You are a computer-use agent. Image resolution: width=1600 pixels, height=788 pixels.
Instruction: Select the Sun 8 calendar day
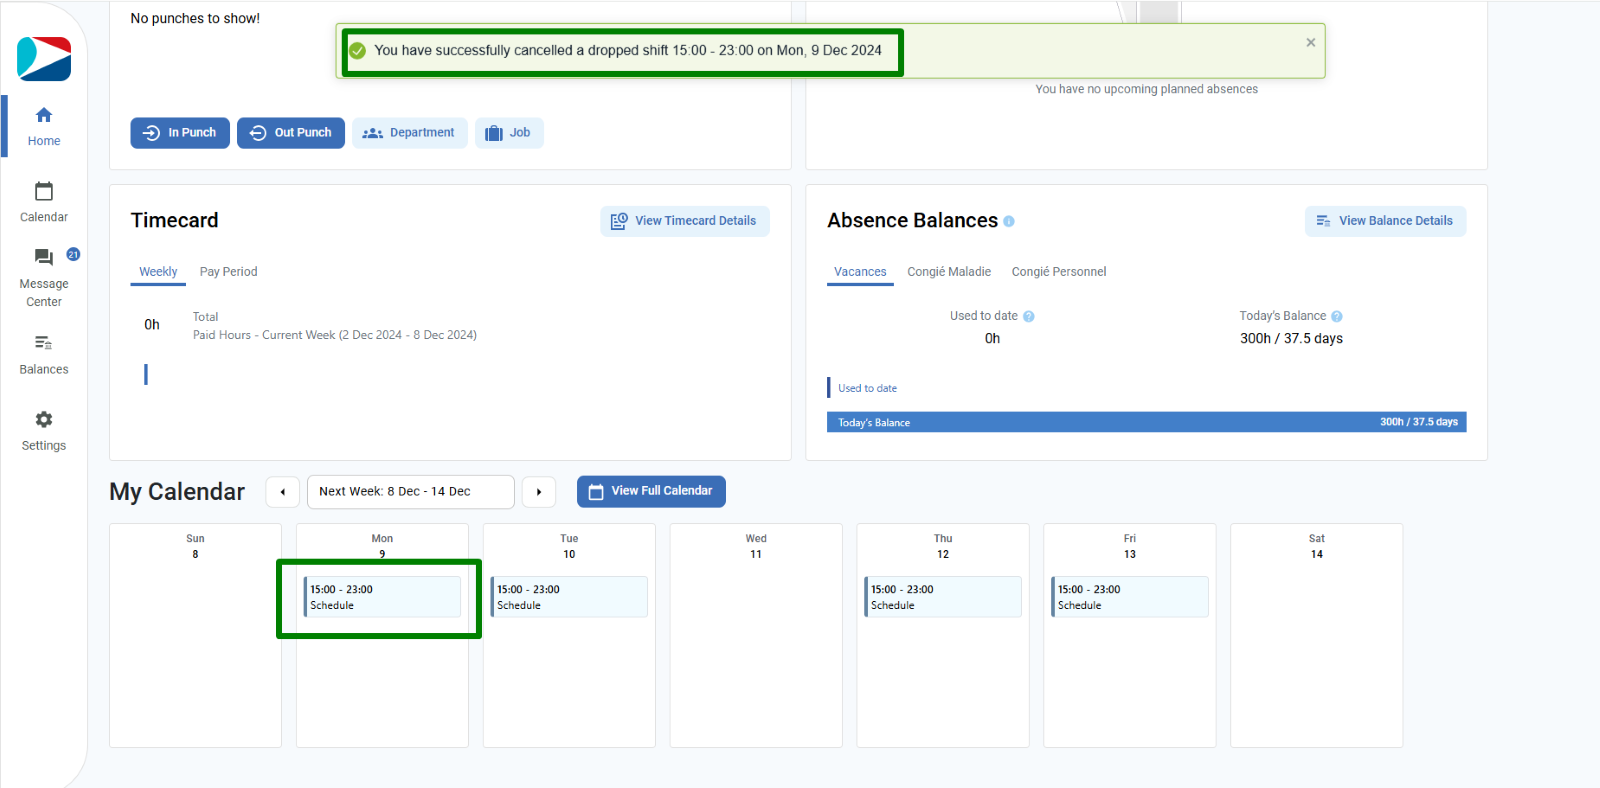point(195,635)
